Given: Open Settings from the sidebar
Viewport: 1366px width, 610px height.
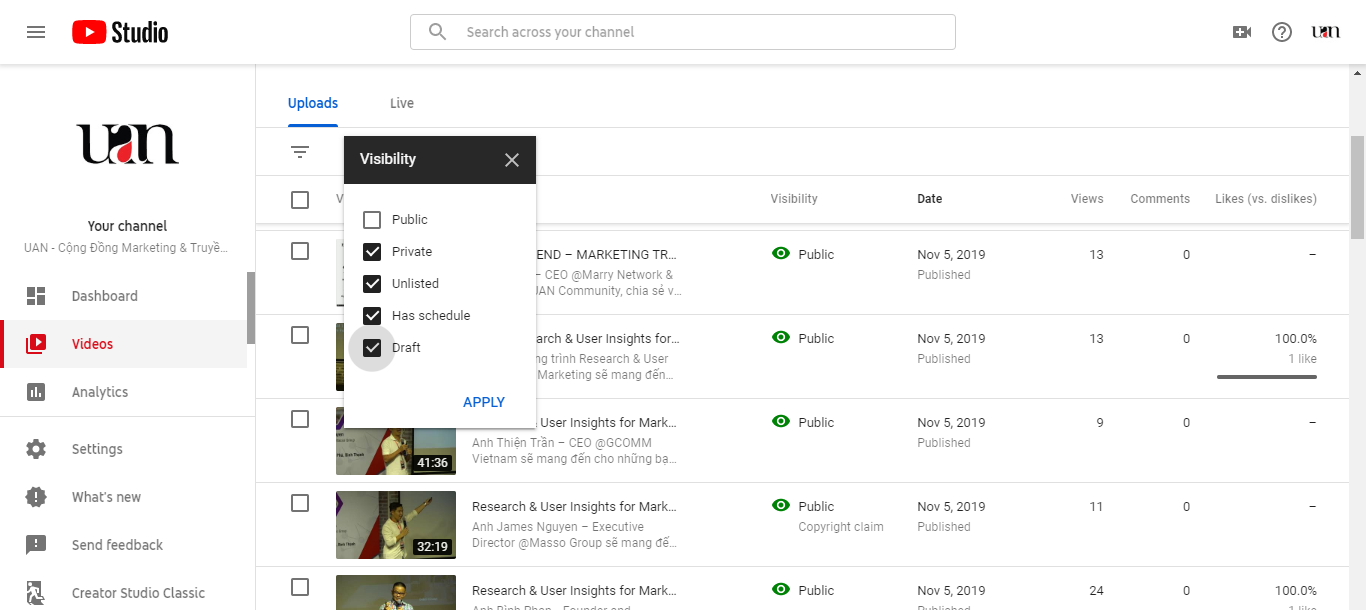Looking at the screenshot, I should [97, 449].
